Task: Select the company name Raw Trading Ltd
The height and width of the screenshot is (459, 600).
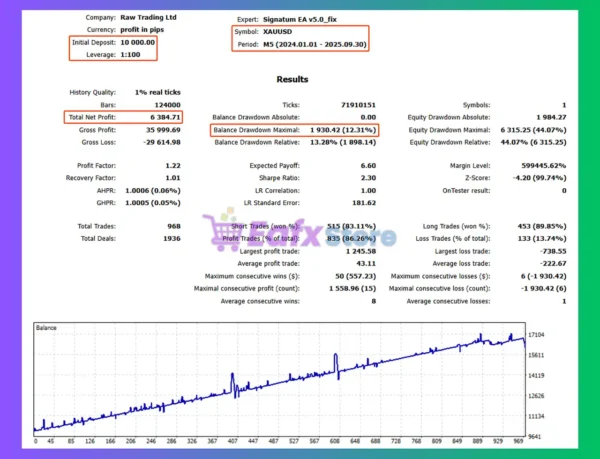Action: (148, 17)
